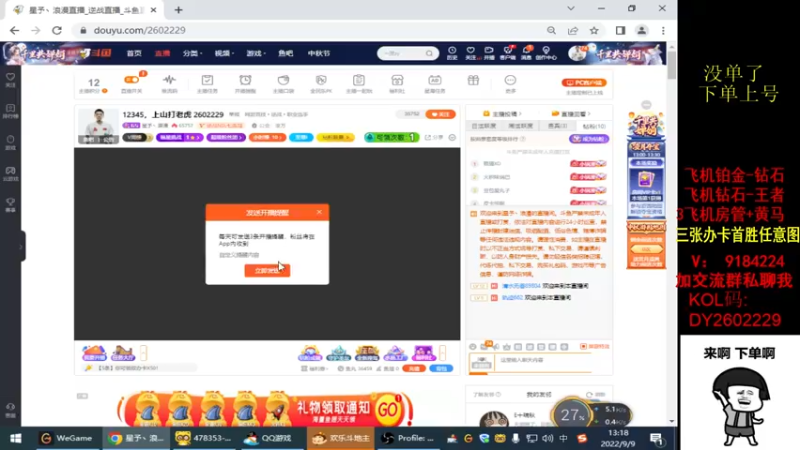The height and width of the screenshot is (450, 800).
Task: Open the waveform bitrate tool icon
Action: [x=169, y=80]
